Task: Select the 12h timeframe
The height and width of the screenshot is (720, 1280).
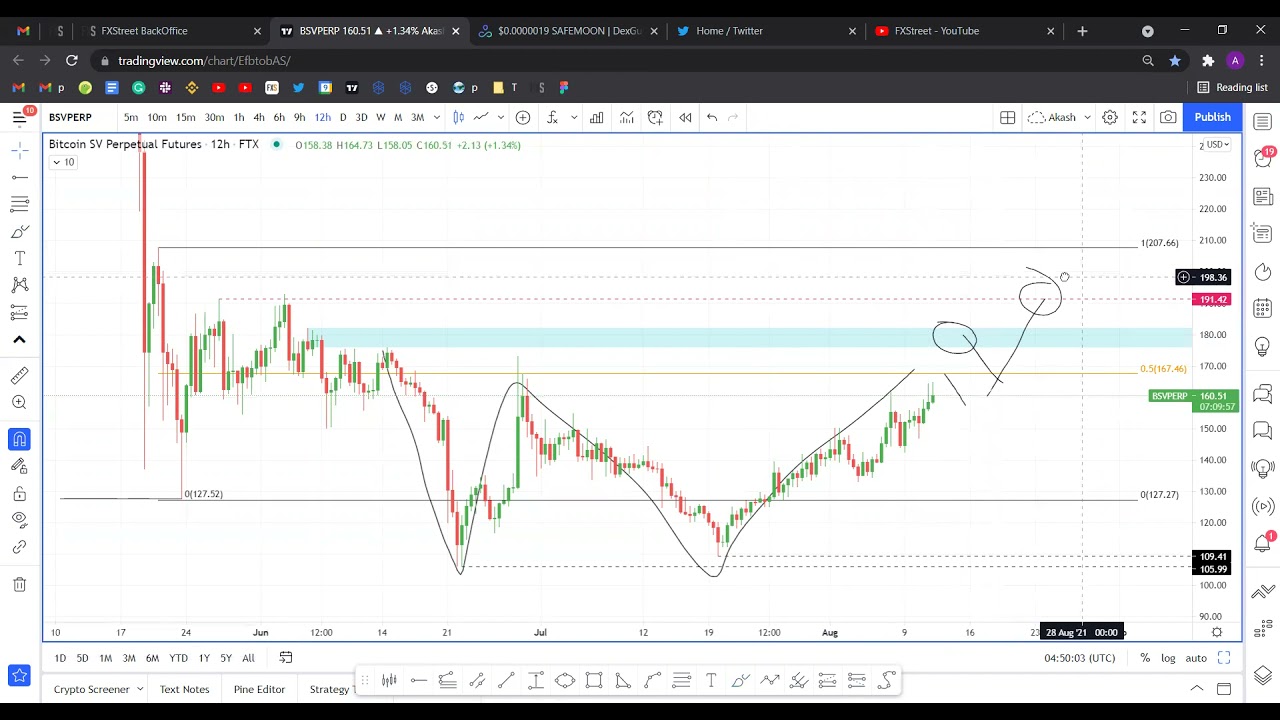Action: [322, 117]
